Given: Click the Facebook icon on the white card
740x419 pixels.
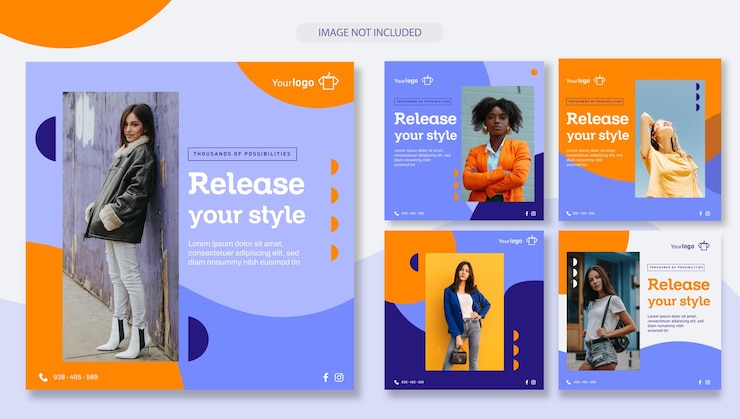Looking at the screenshot, I should pyautogui.click(x=700, y=382).
